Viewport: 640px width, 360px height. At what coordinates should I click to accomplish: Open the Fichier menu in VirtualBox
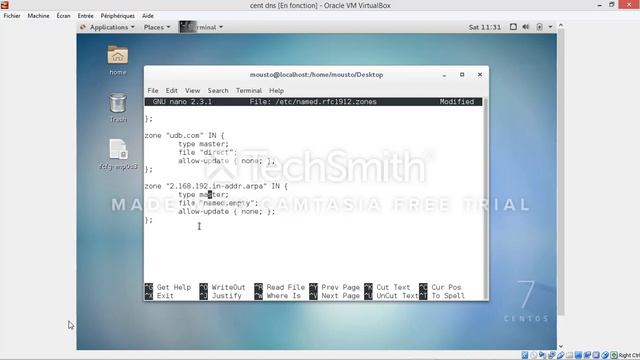(x=12, y=16)
